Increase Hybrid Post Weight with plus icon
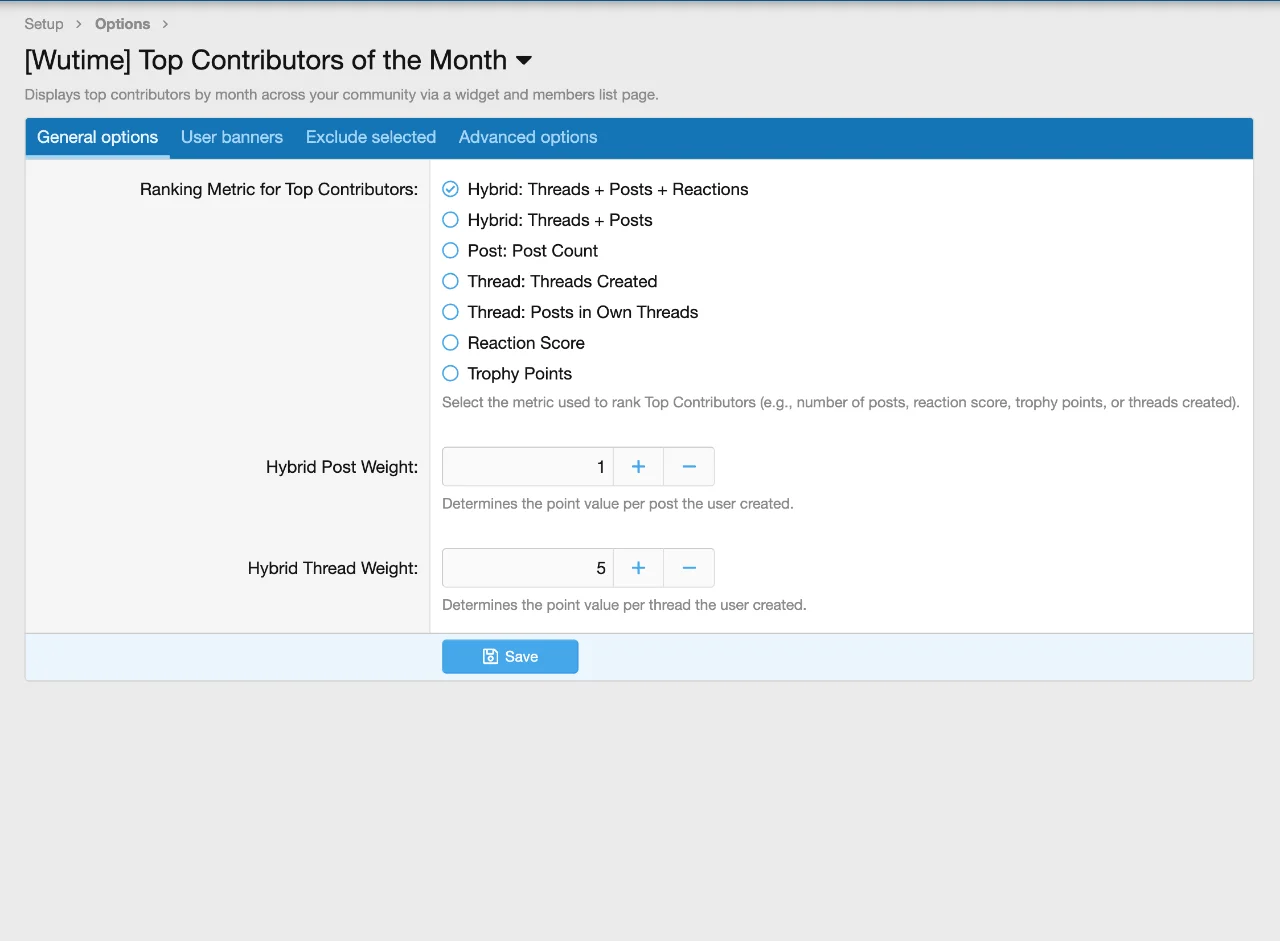1280x941 pixels. [638, 467]
